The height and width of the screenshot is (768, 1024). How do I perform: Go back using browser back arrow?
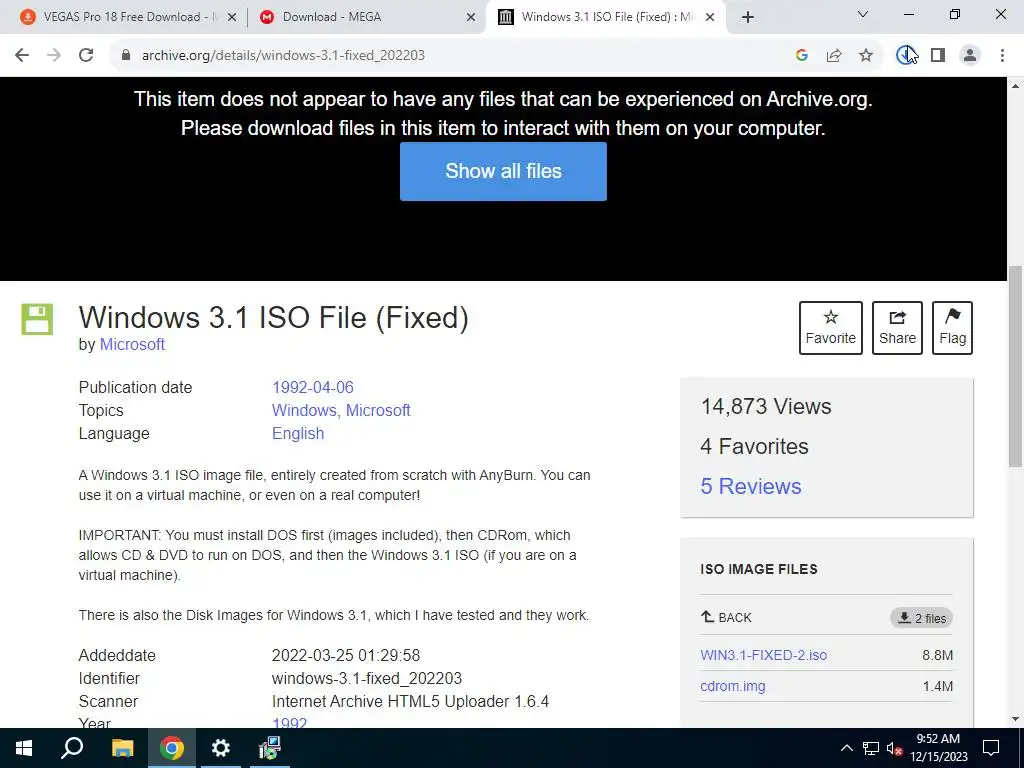22,56
